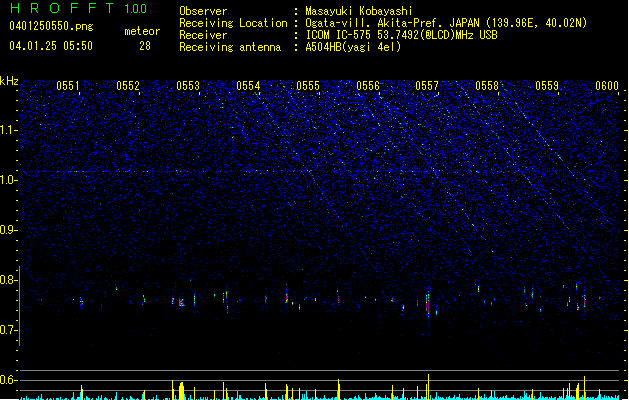Image resolution: width=629 pixels, height=400 pixels.
Task: Click the 0551 time marker
Action: point(68,86)
